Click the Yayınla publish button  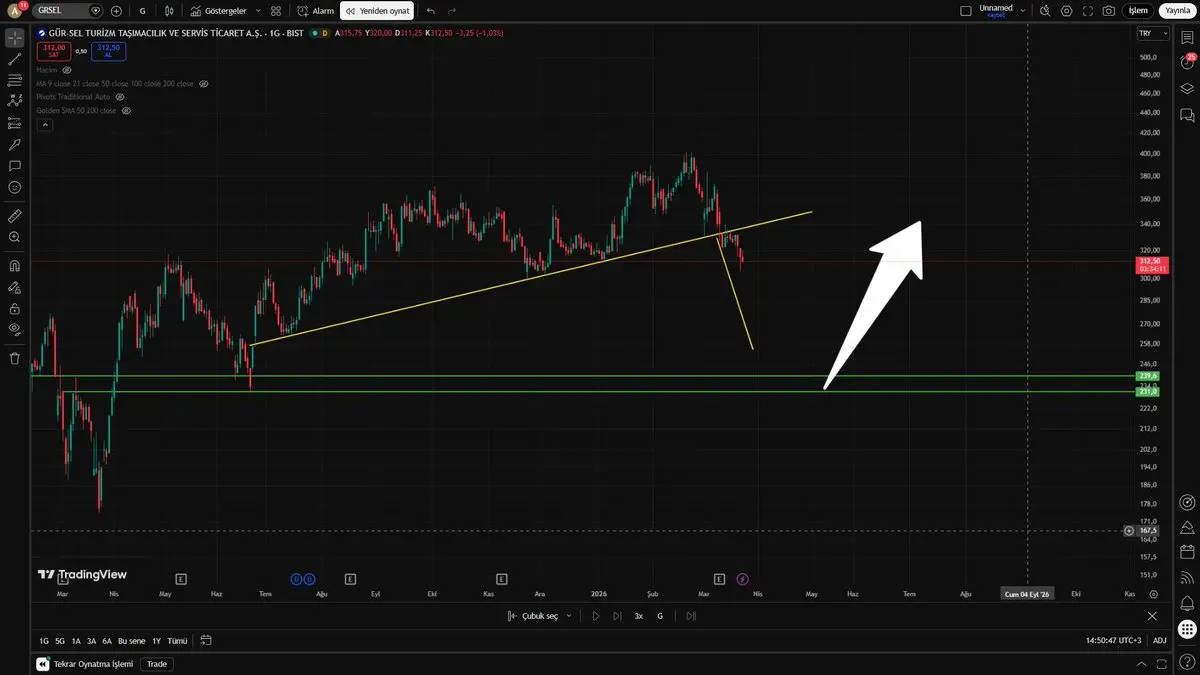point(1177,10)
